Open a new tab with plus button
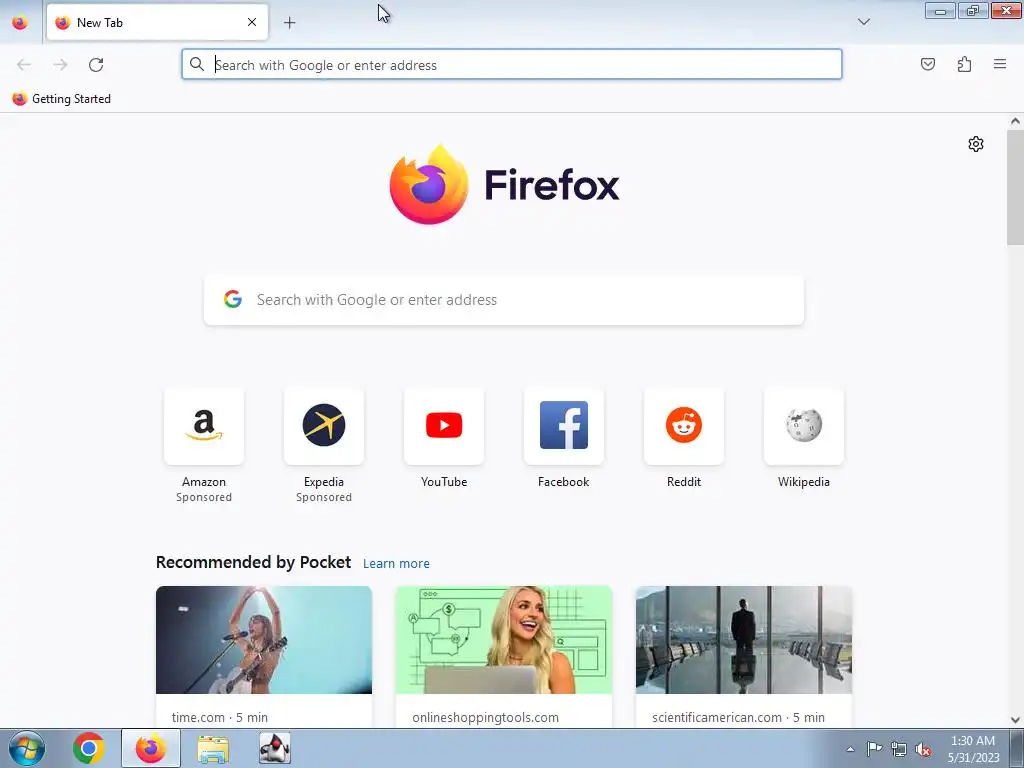 [x=289, y=23]
